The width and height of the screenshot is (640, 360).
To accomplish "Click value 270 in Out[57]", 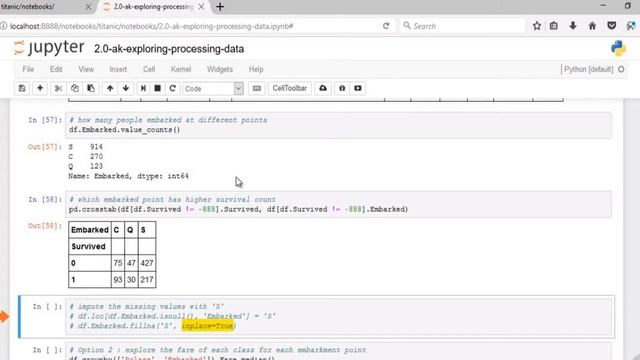I will tap(96, 156).
